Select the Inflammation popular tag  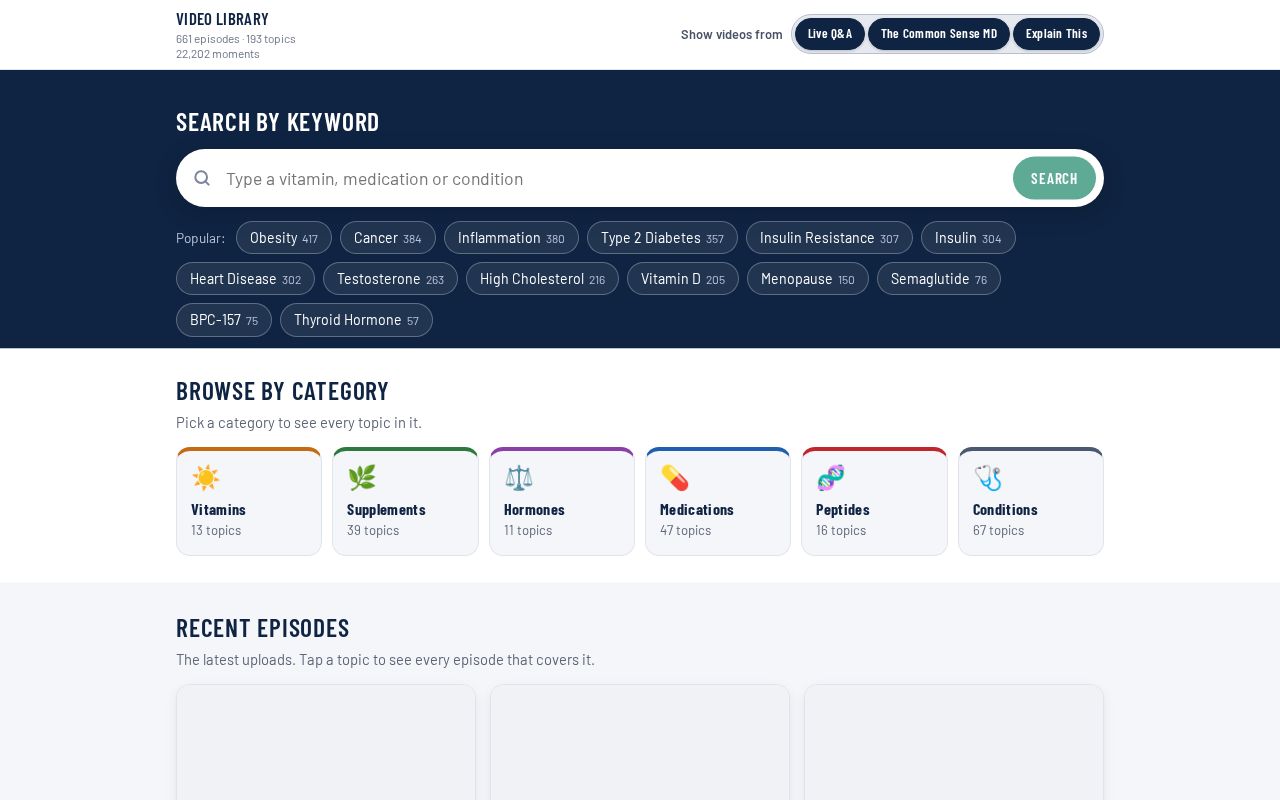coord(511,238)
